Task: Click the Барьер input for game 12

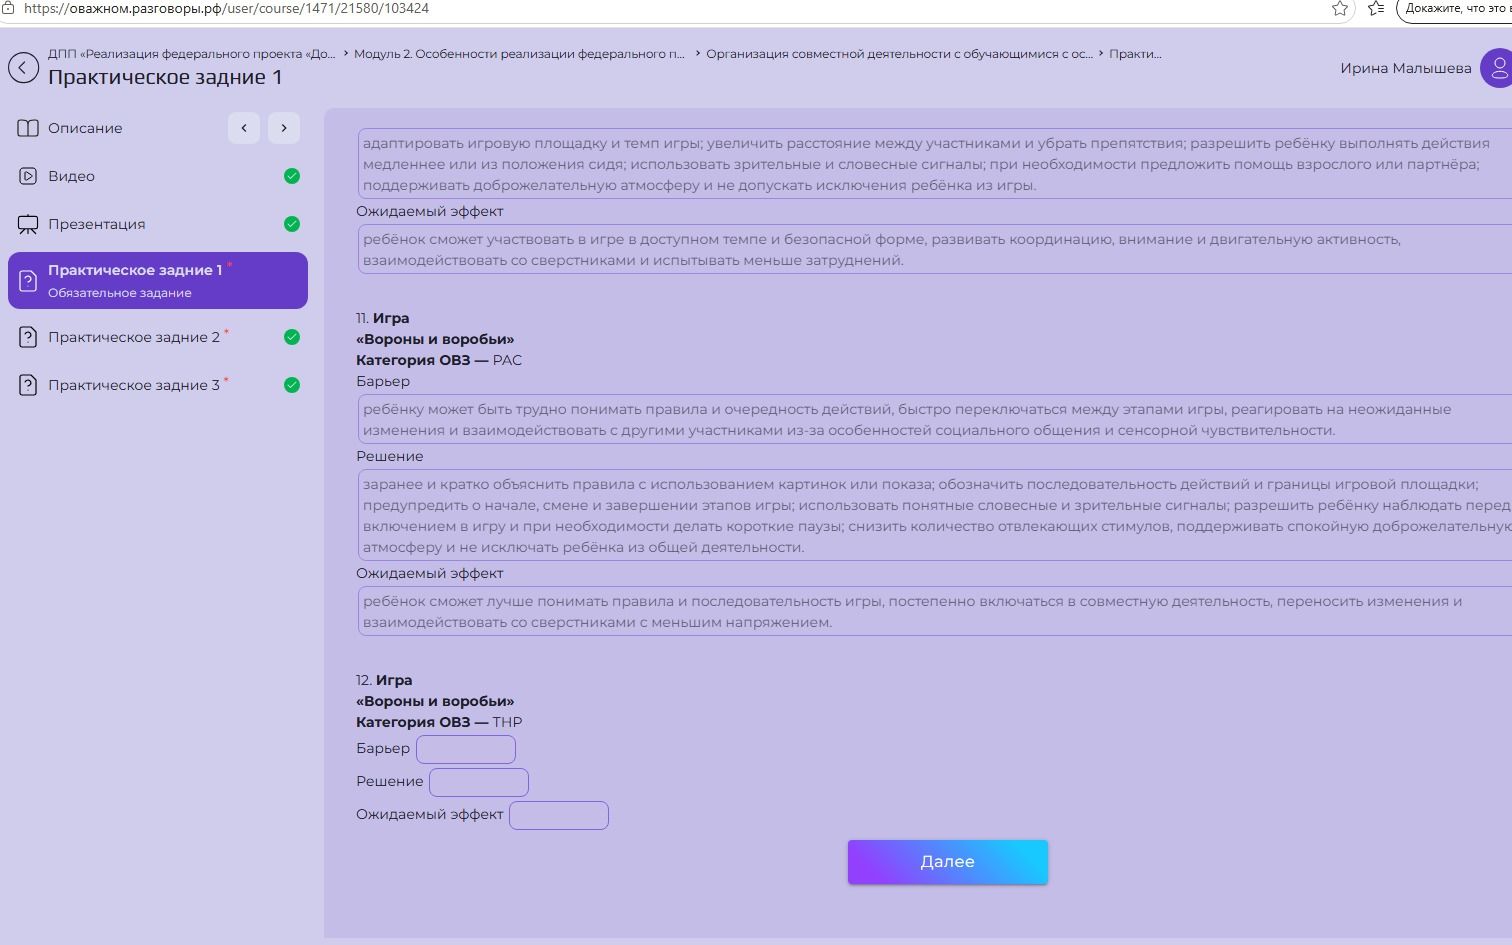Action: pyautogui.click(x=466, y=749)
